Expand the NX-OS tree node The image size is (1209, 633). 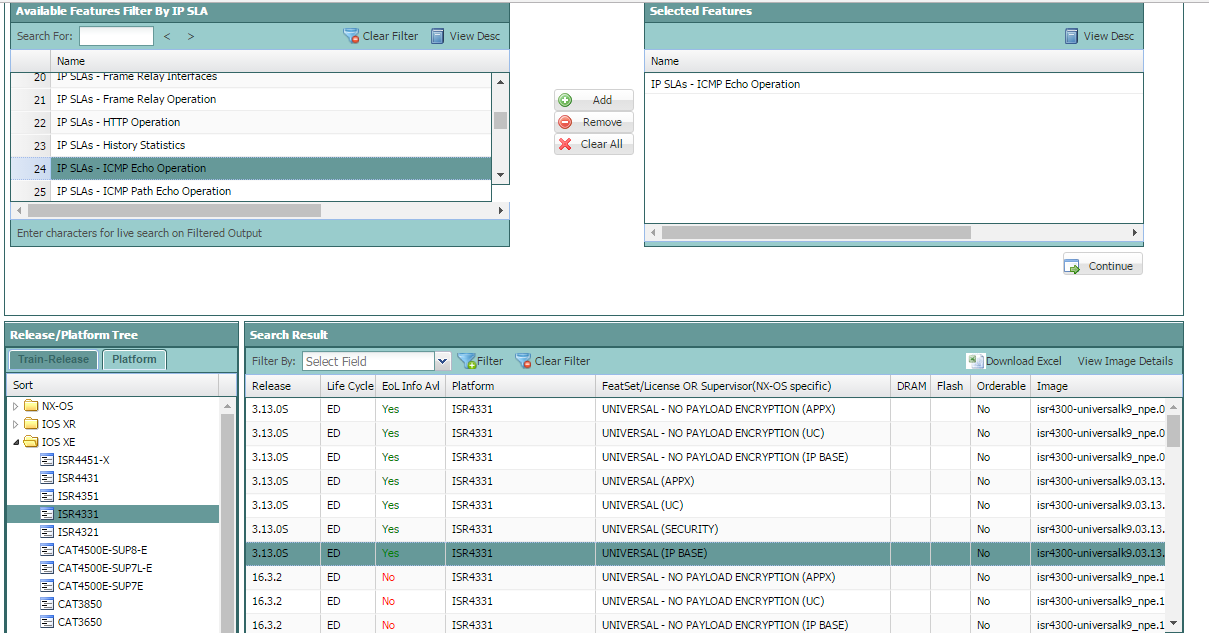pyautogui.click(x=15, y=406)
